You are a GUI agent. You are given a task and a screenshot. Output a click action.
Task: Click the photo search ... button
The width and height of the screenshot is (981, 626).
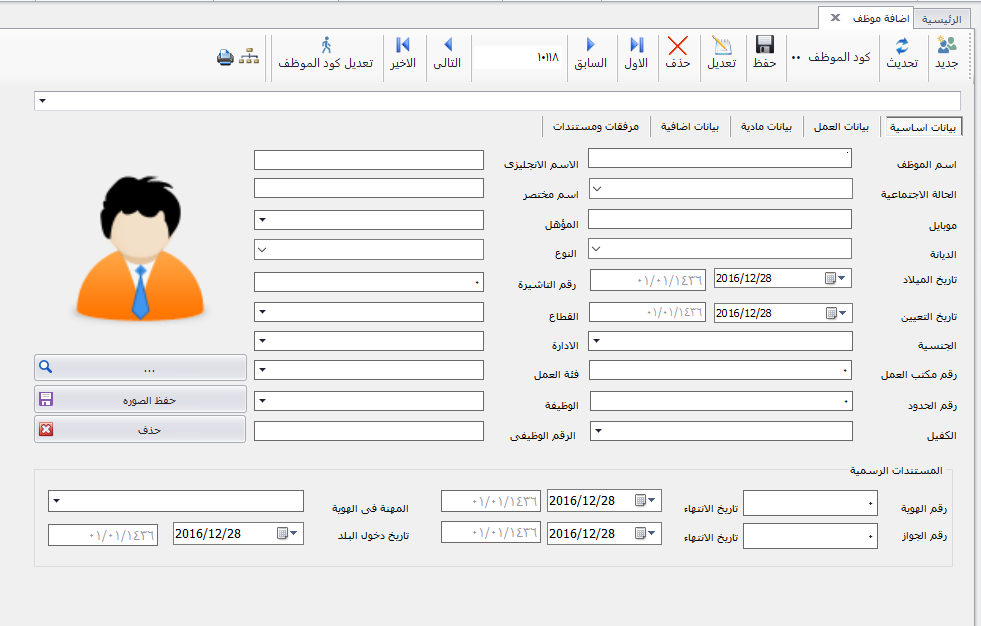coord(140,367)
